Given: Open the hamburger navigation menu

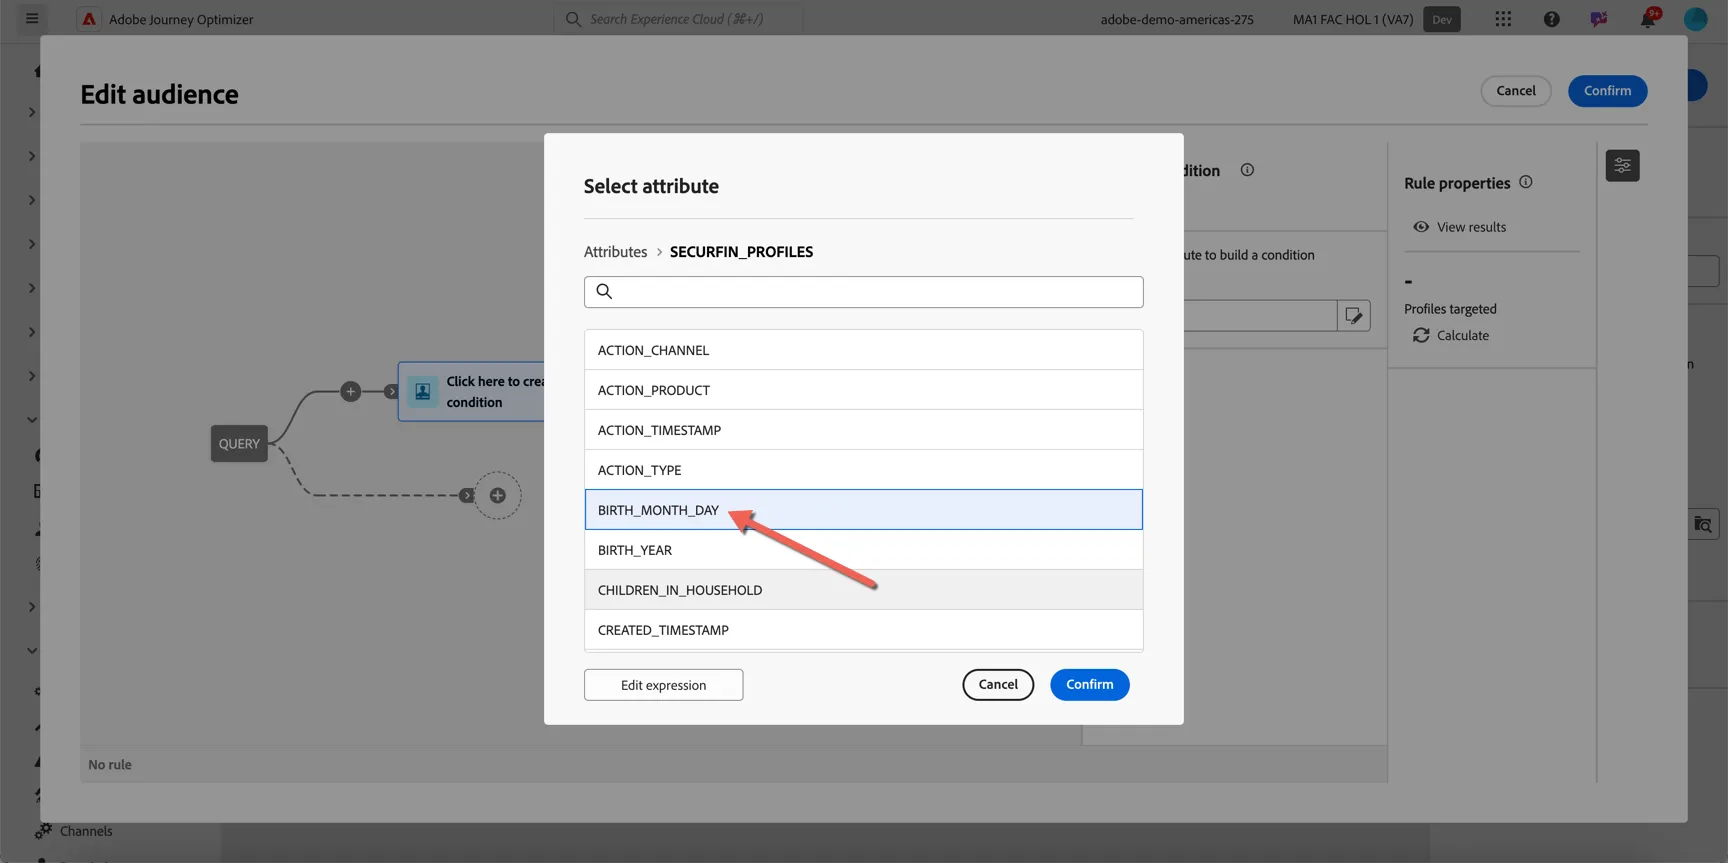Looking at the screenshot, I should [x=32, y=19].
